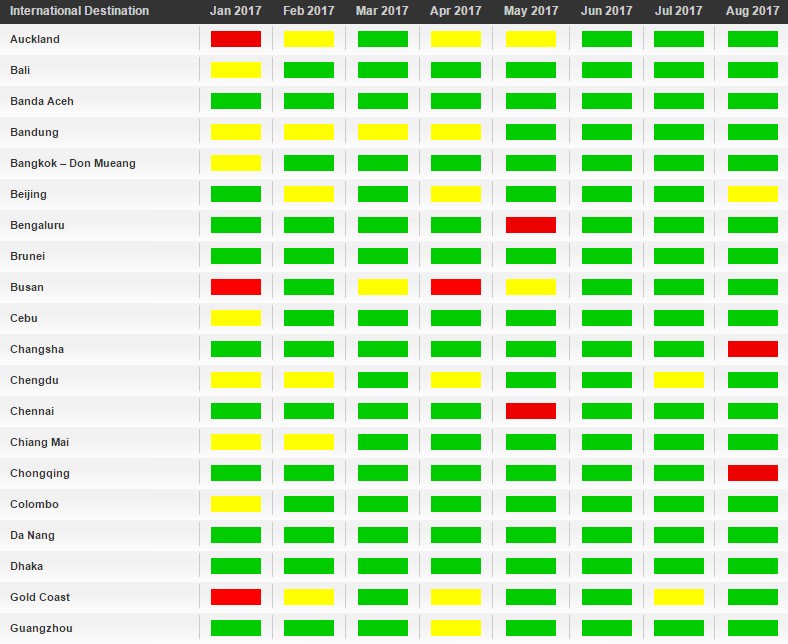
Task: Click Dhaka's green Aug 2017 swatch
Action: [x=752, y=566]
